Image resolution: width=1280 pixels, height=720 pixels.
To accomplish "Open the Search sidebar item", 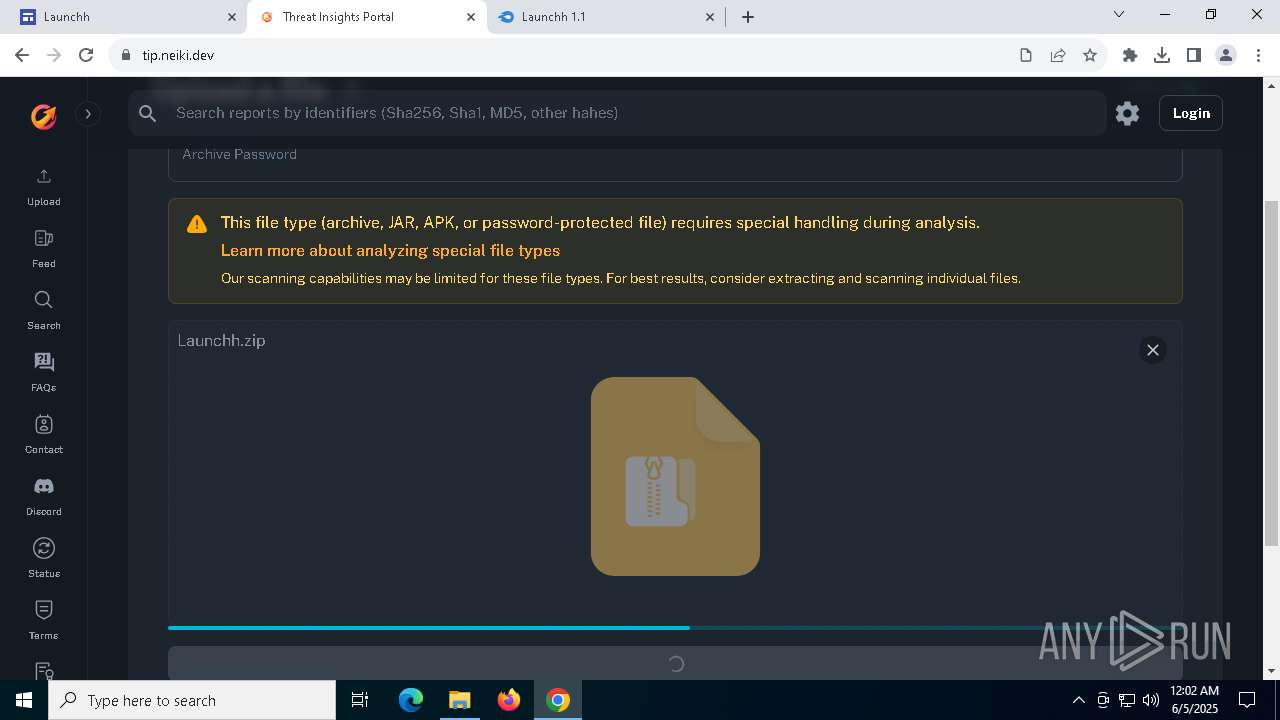I will (x=43, y=311).
